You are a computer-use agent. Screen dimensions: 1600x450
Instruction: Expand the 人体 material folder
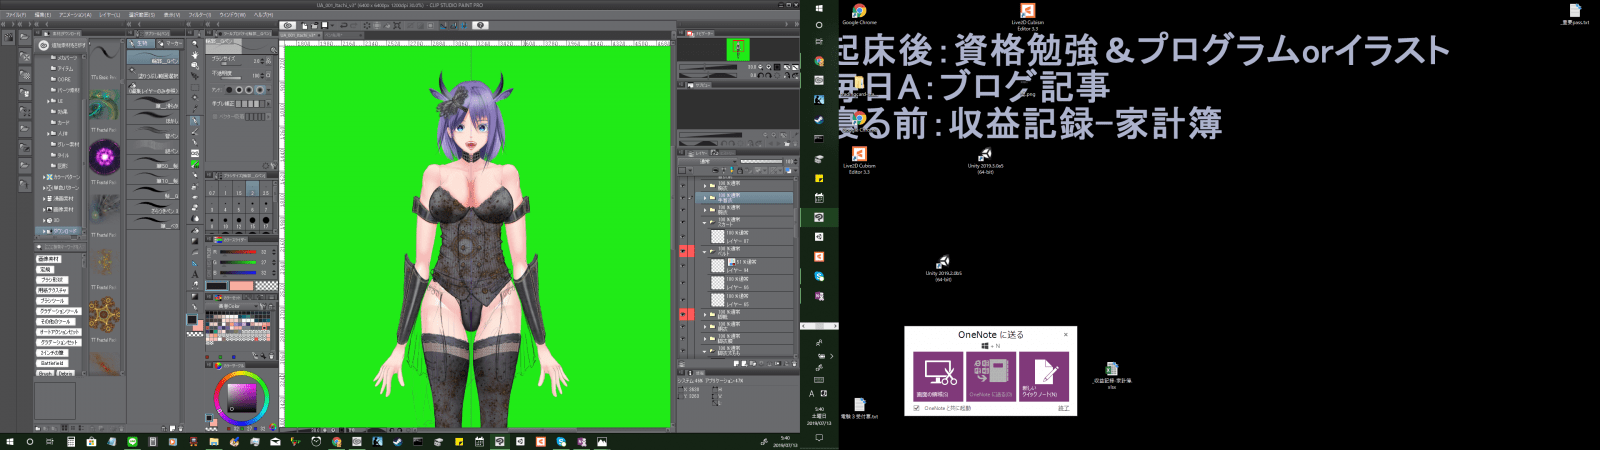[48, 133]
